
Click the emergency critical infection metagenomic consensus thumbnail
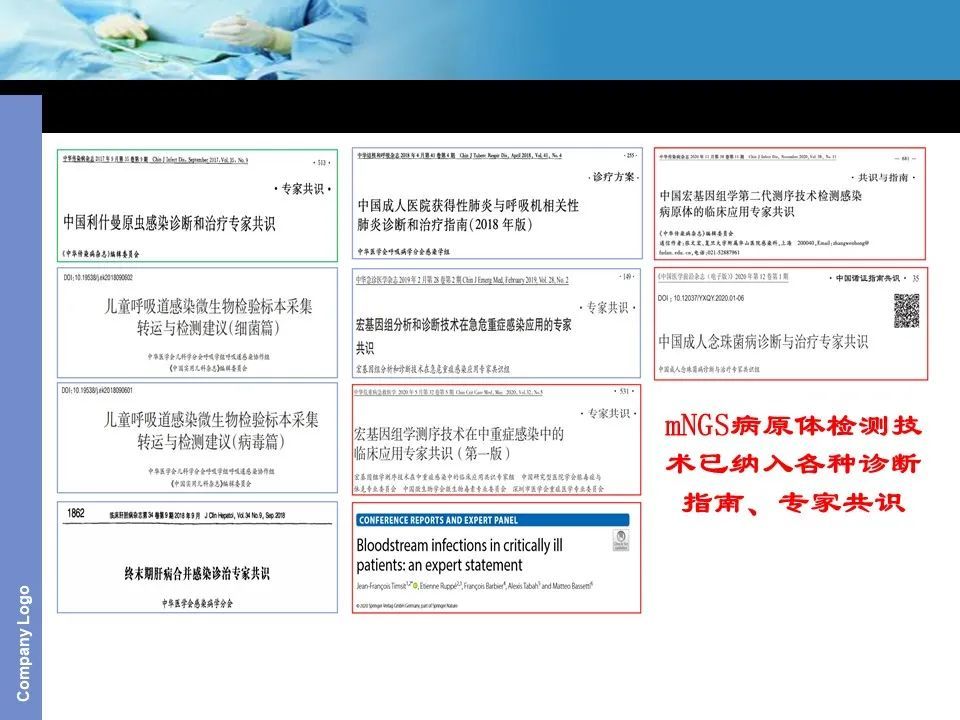point(497,323)
